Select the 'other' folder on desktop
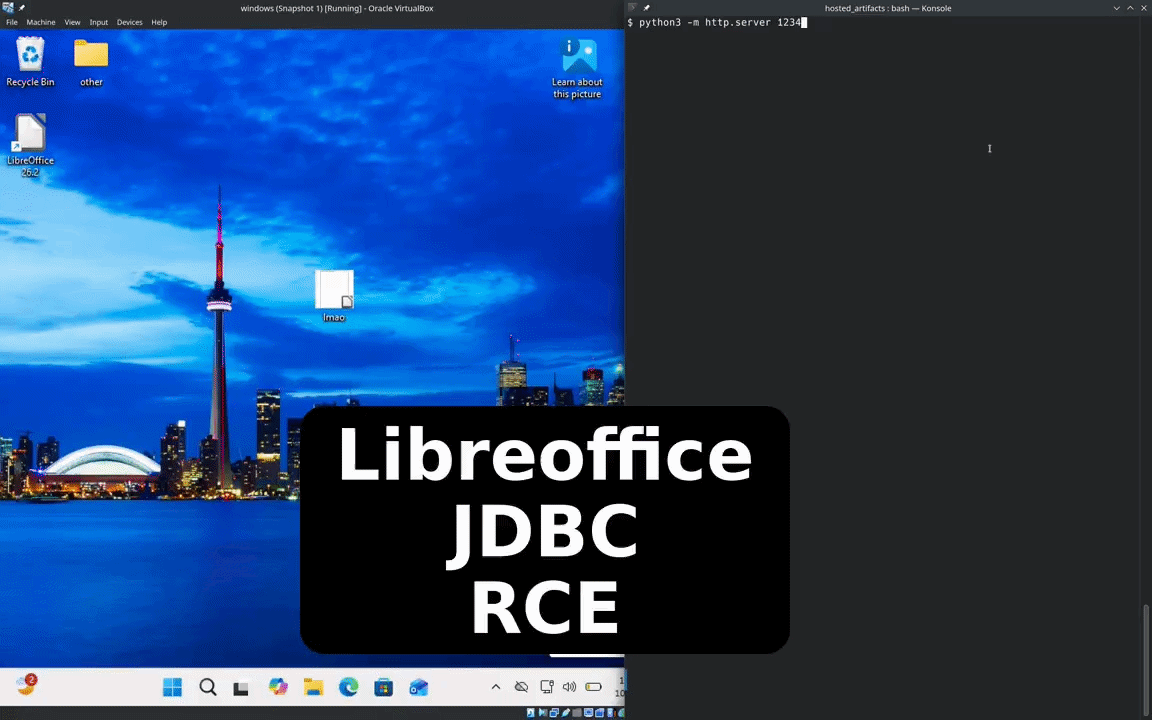 click(91, 62)
